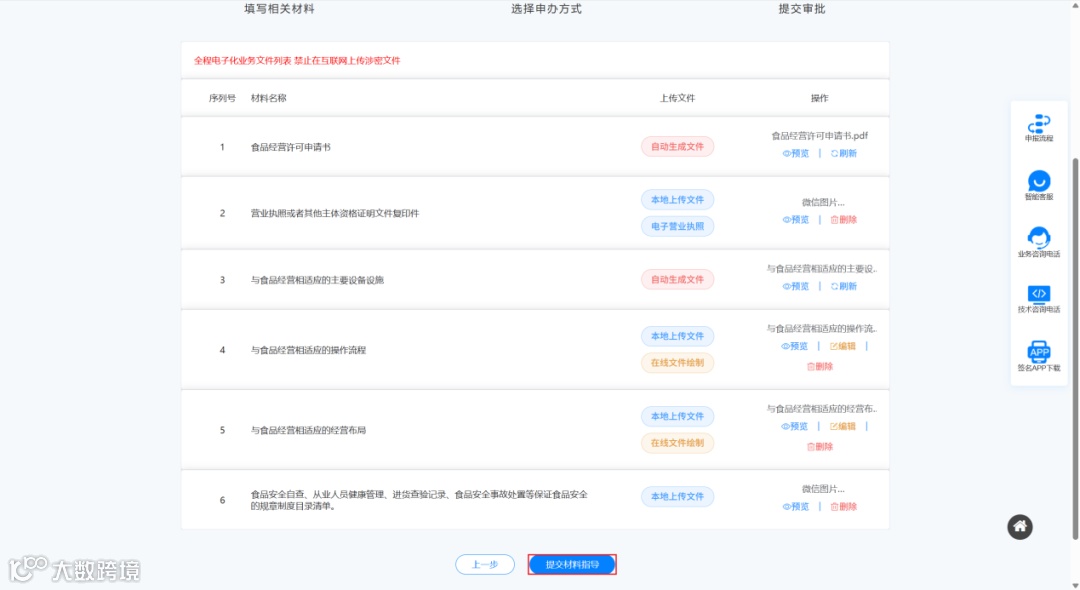Open the 签名APP下载 download icon

click(x=1039, y=352)
